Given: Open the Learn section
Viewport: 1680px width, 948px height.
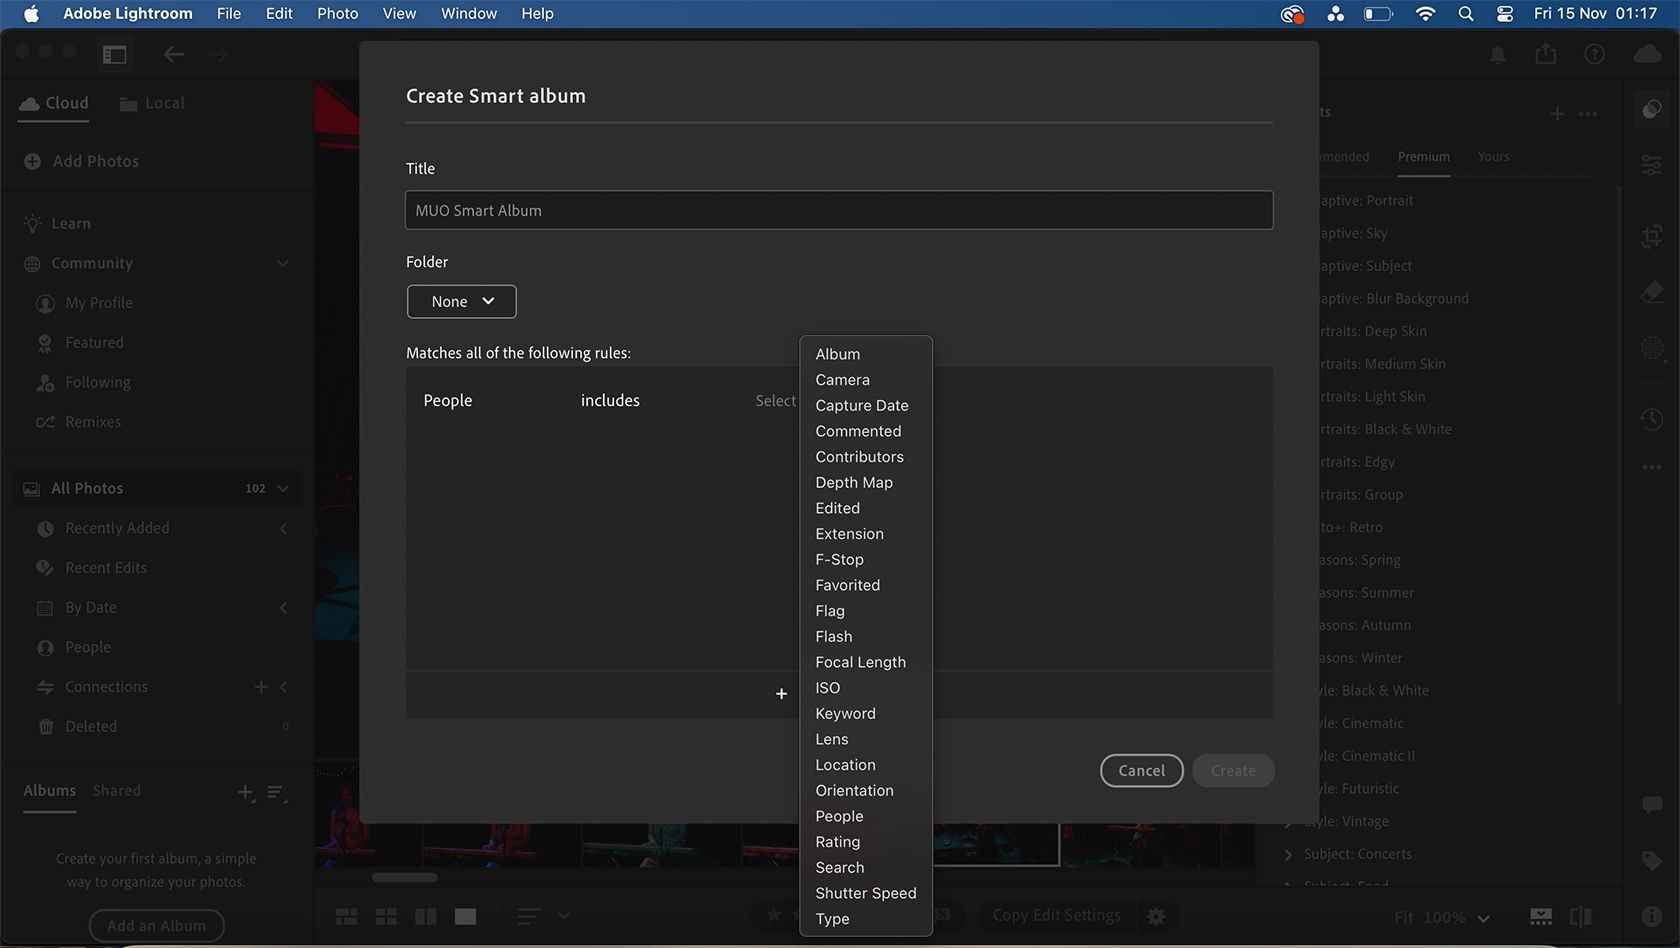Looking at the screenshot, I should pos(58,223).
